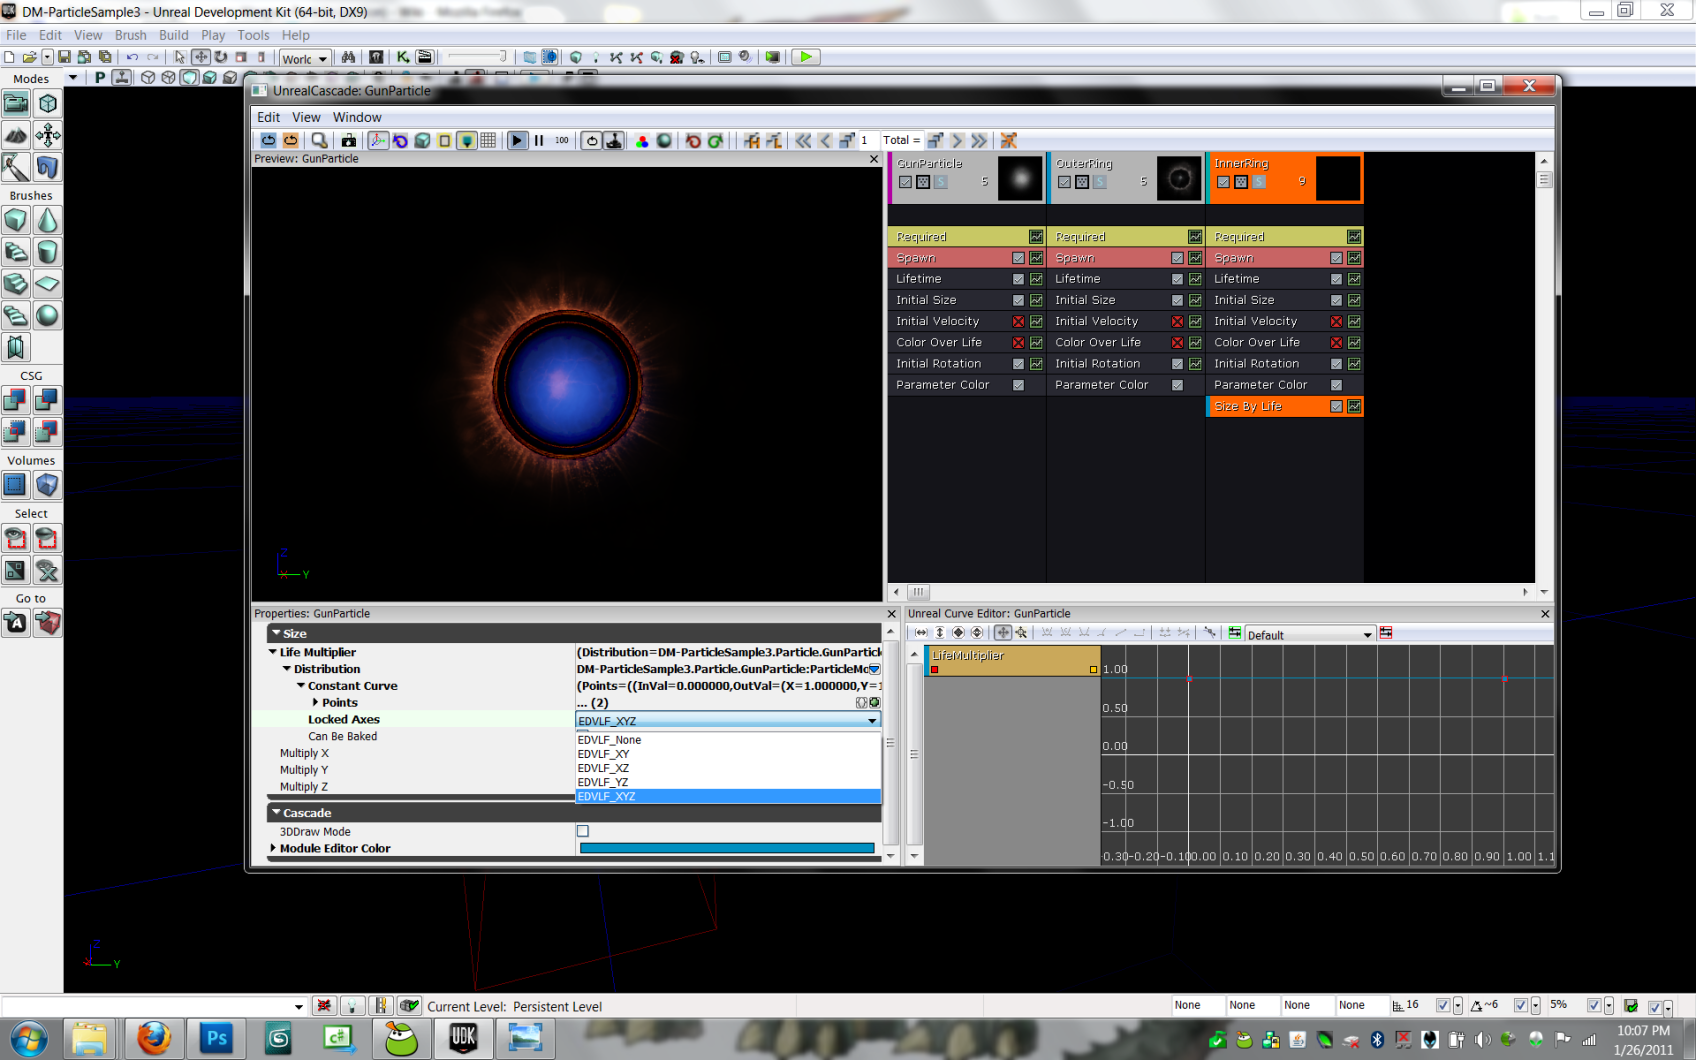Click the Restart Simulation icon in Cascade toolbar
Viewport: 1696px width, 1060px height.
pos(268,141)
